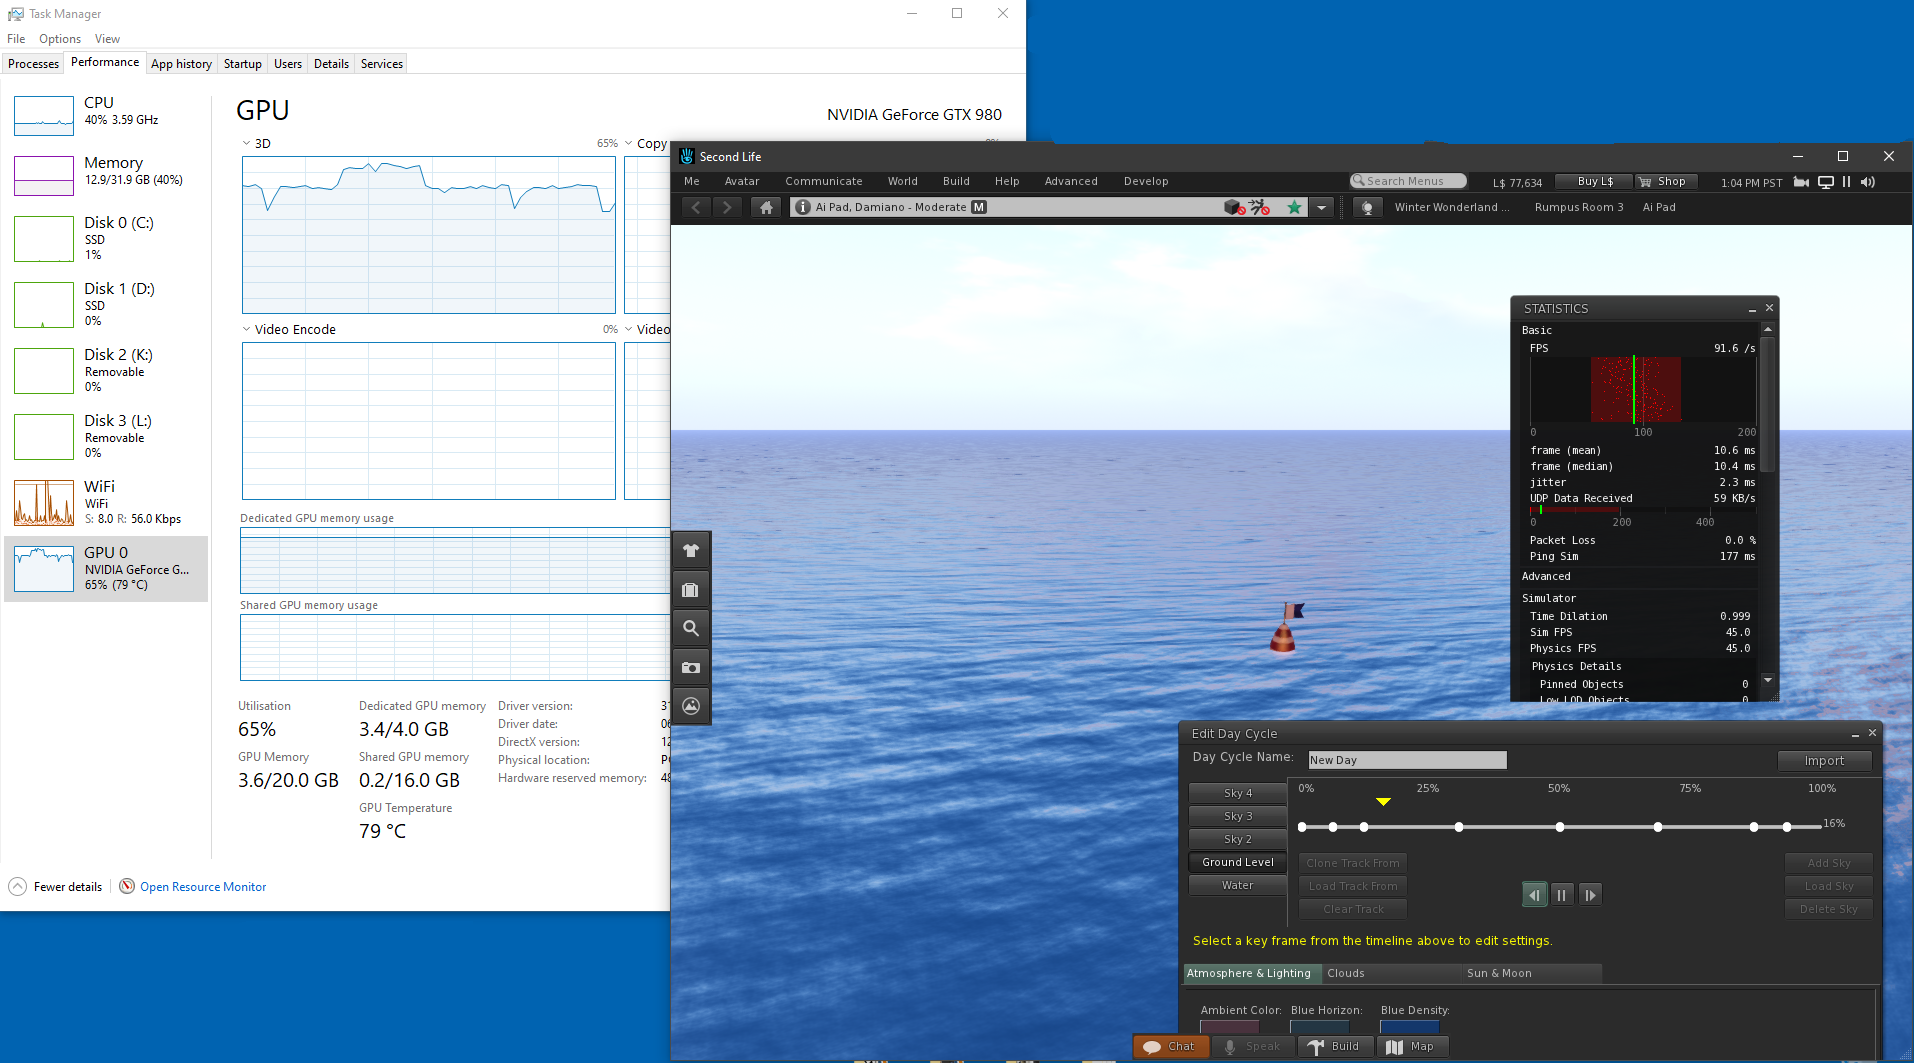Open the places lightbulb icon in favorites bar

(1367, 207)
